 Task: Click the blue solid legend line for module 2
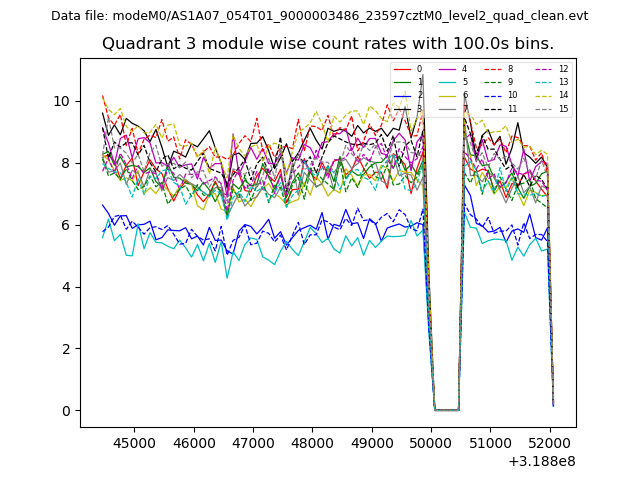[x=401, y=95]
